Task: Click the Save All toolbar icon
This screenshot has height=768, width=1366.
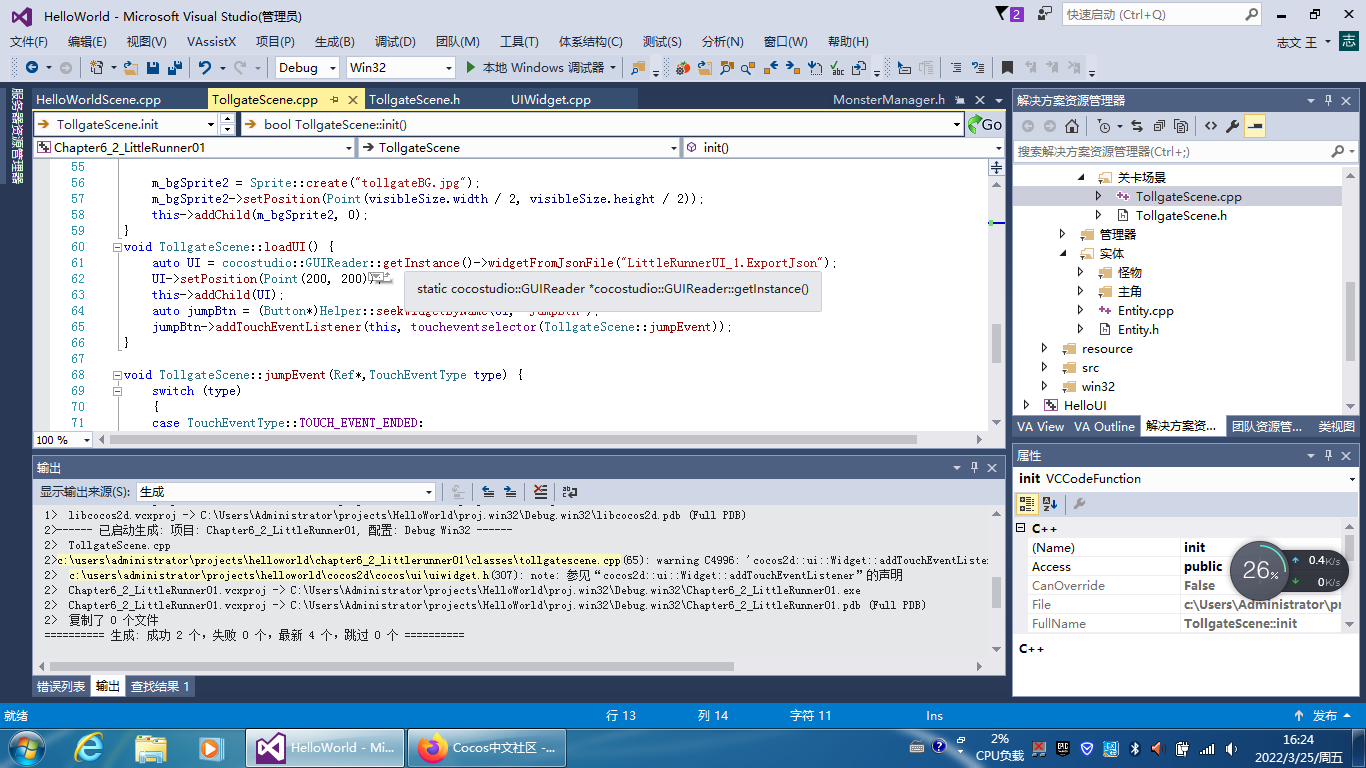Action: 174,68
